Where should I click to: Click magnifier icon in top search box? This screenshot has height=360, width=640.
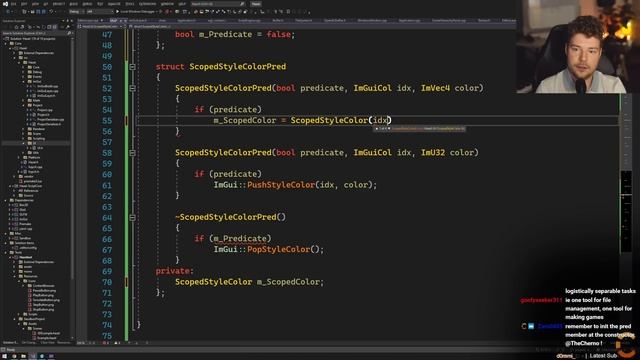(x=242, y=4)
